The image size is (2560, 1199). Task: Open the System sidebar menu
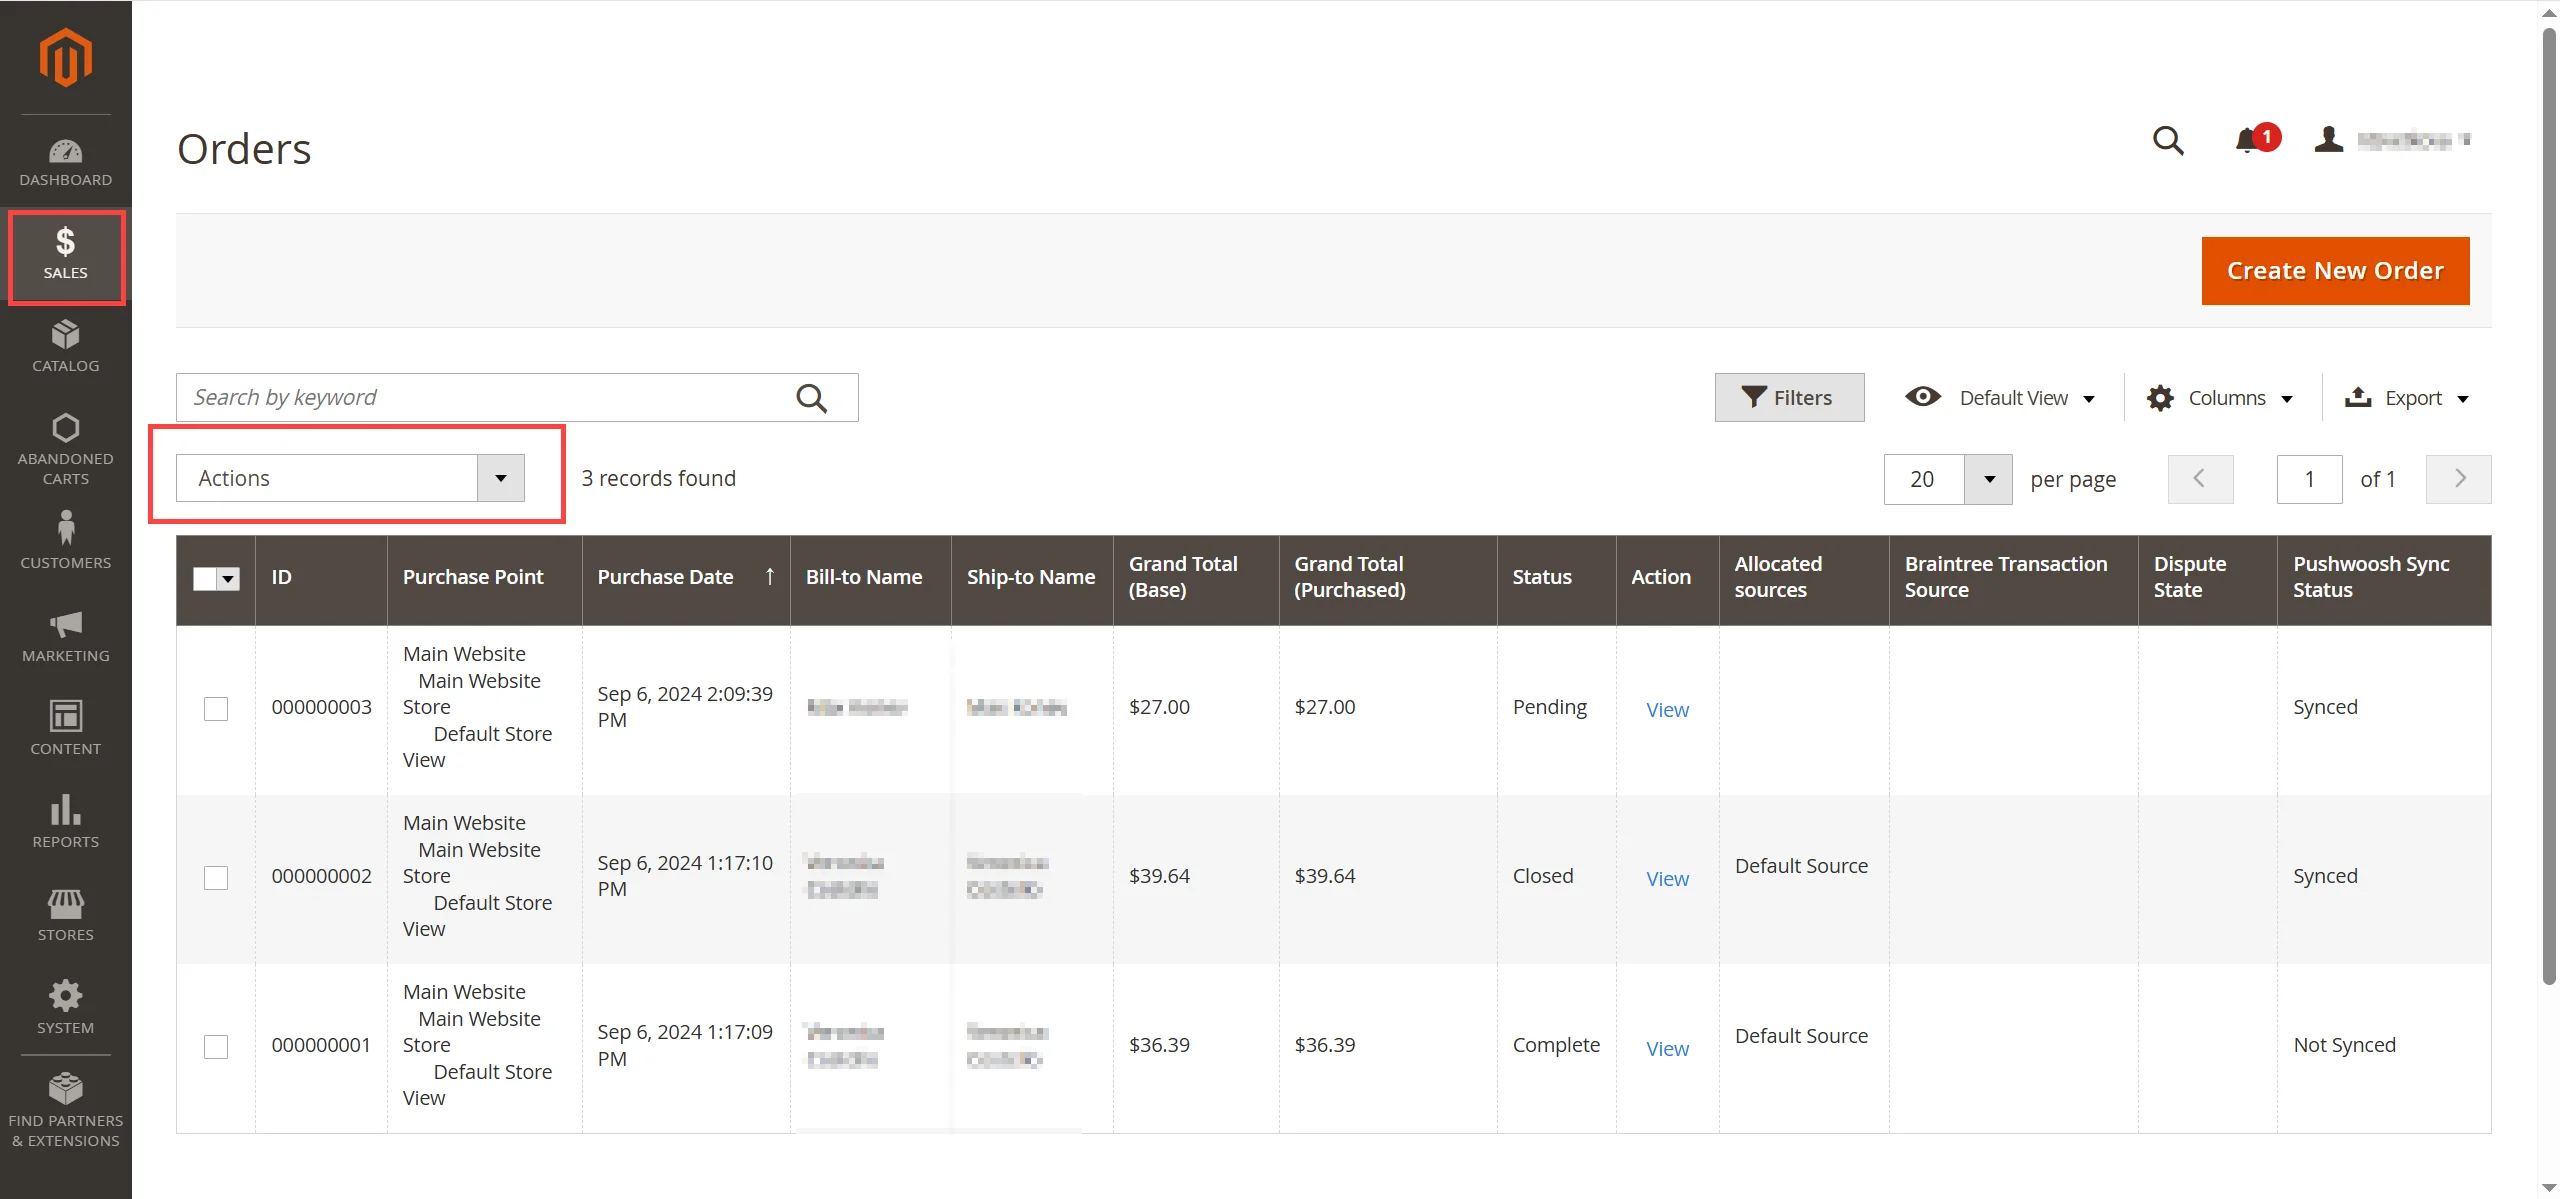click(65, 1007)
